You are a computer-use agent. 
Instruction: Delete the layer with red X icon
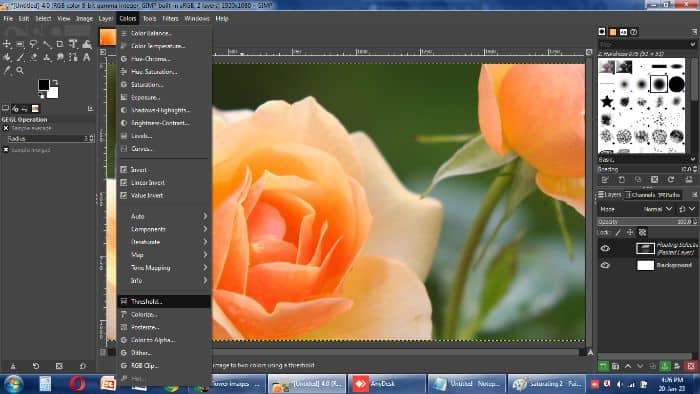pos(691,366)
